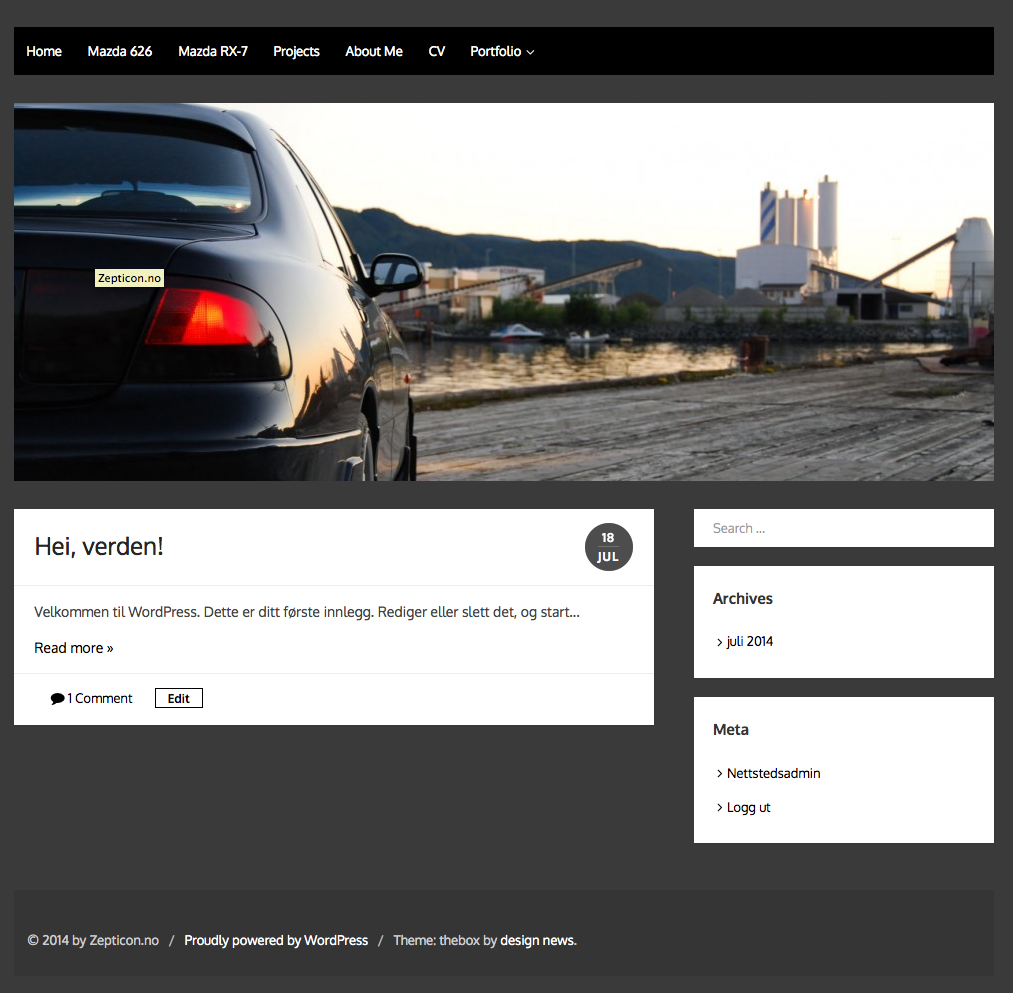The width and height of the screenshot is (1013, 993).
Task: Open the Home menu item
Action: (44, 51)
